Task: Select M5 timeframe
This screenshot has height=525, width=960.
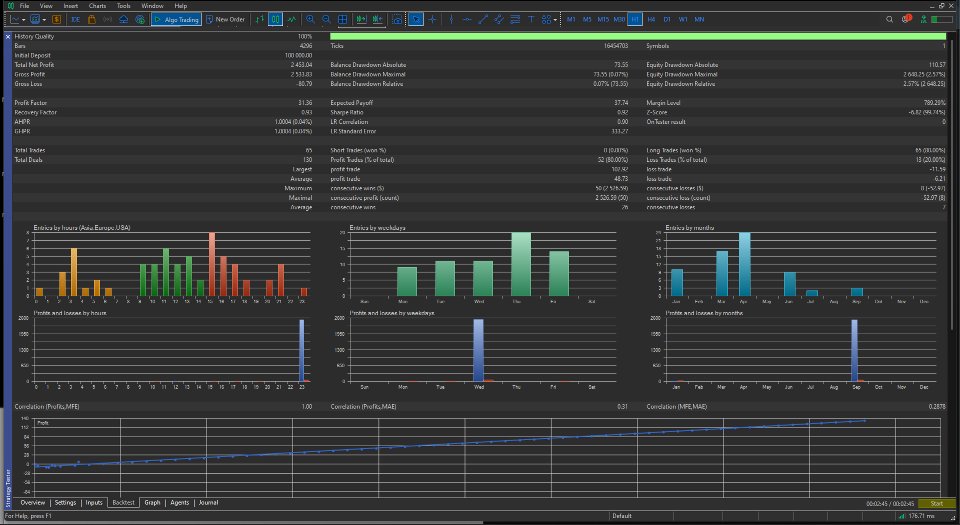Action: point(587,20)
